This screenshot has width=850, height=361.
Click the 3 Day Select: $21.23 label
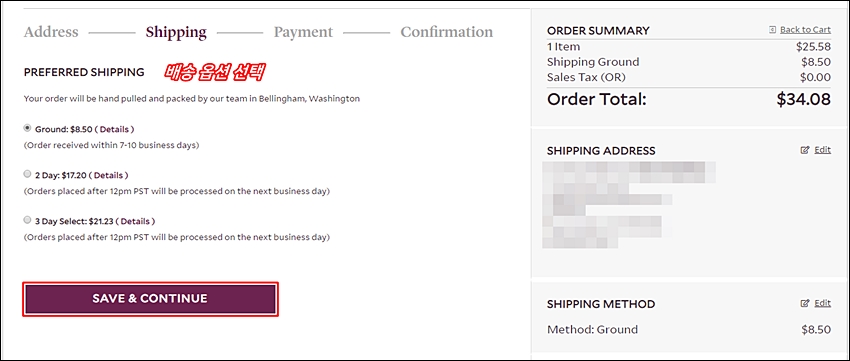tap(74, 222)
